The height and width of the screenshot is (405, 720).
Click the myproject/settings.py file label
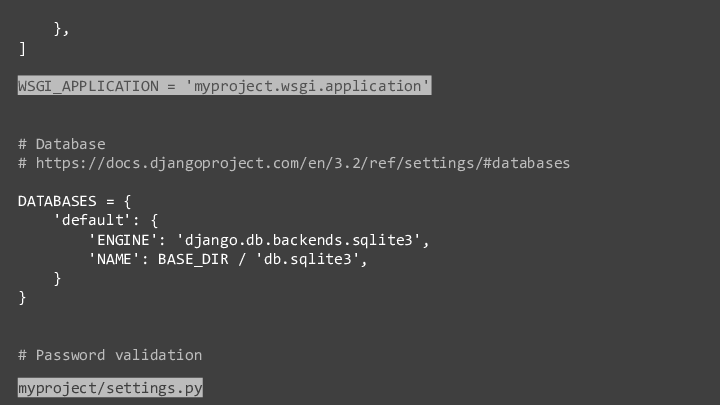110,388
